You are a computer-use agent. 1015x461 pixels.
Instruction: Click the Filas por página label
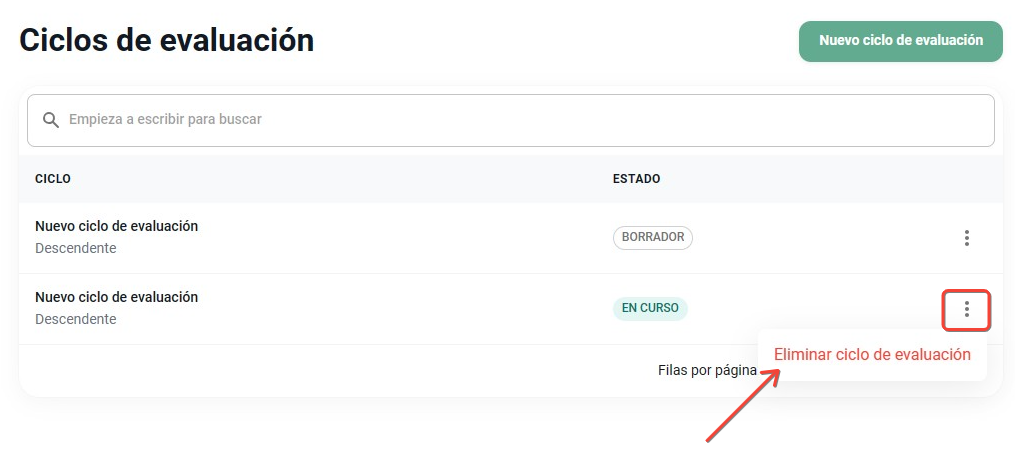[x=707, y=370]
